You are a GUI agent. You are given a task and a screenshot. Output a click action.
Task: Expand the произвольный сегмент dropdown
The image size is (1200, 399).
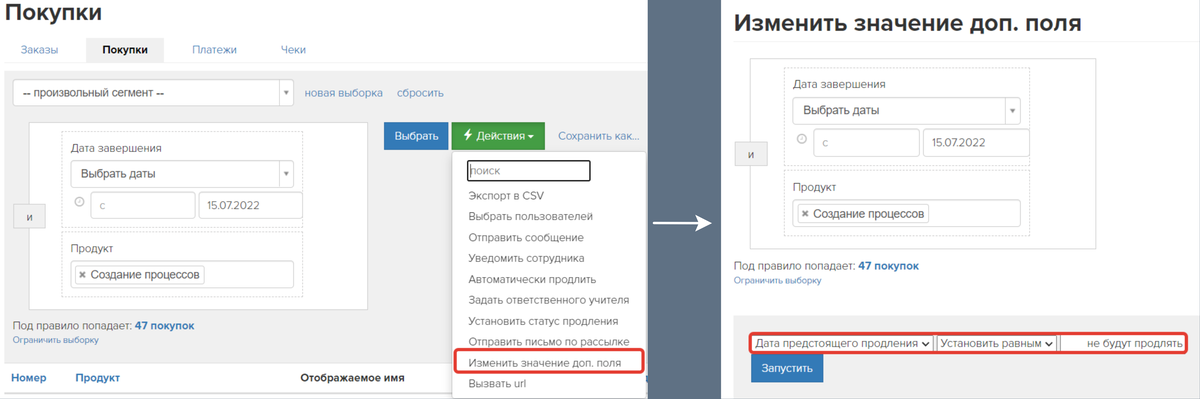coord(154,93)
